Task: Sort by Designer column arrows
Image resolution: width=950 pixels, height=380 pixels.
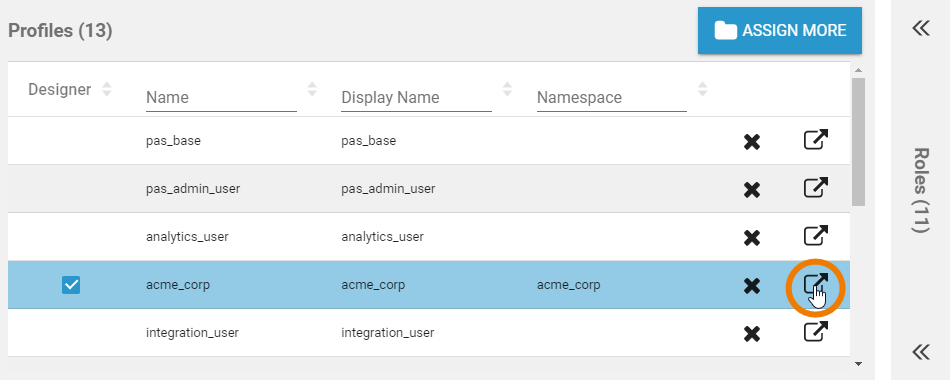Action: pos(107,89)
